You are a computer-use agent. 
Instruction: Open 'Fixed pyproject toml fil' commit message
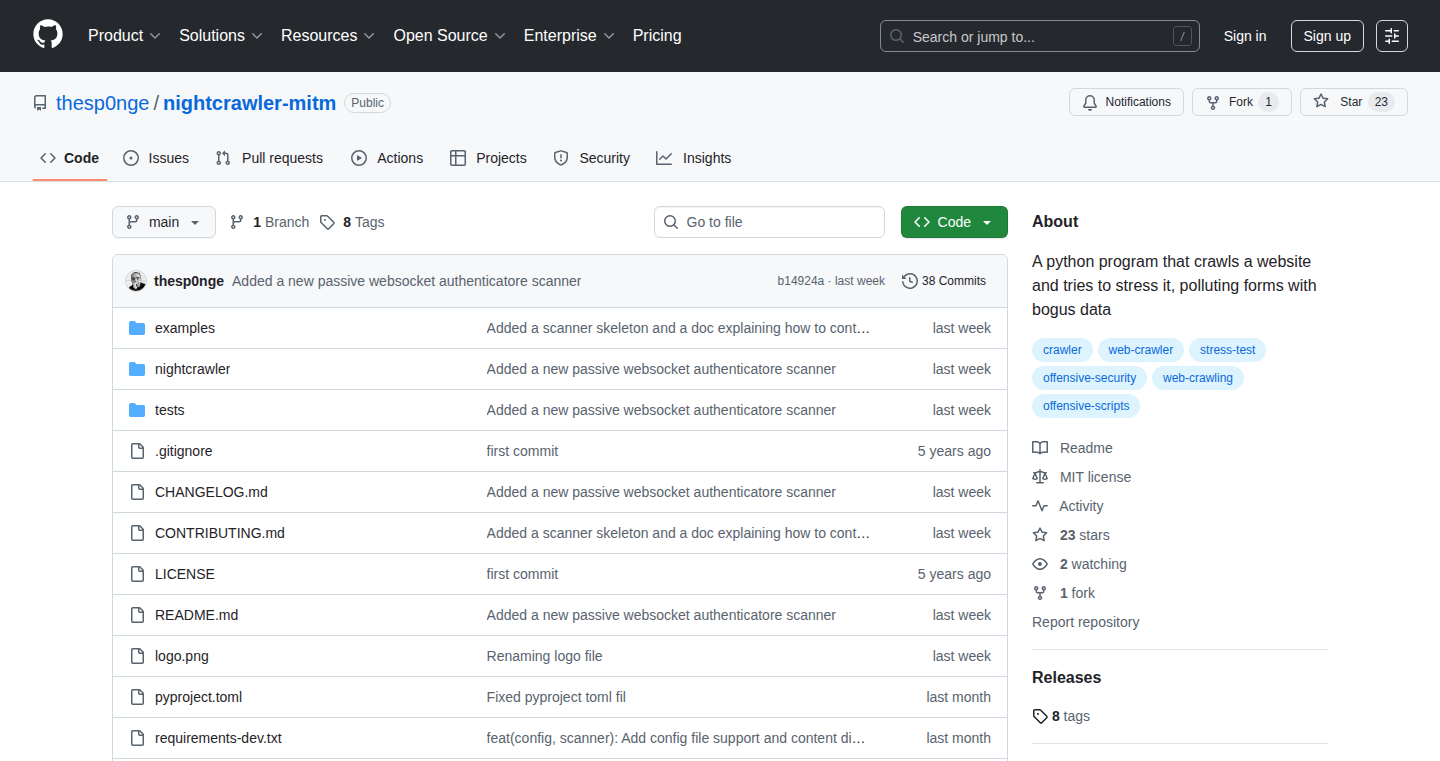point(556,697)
